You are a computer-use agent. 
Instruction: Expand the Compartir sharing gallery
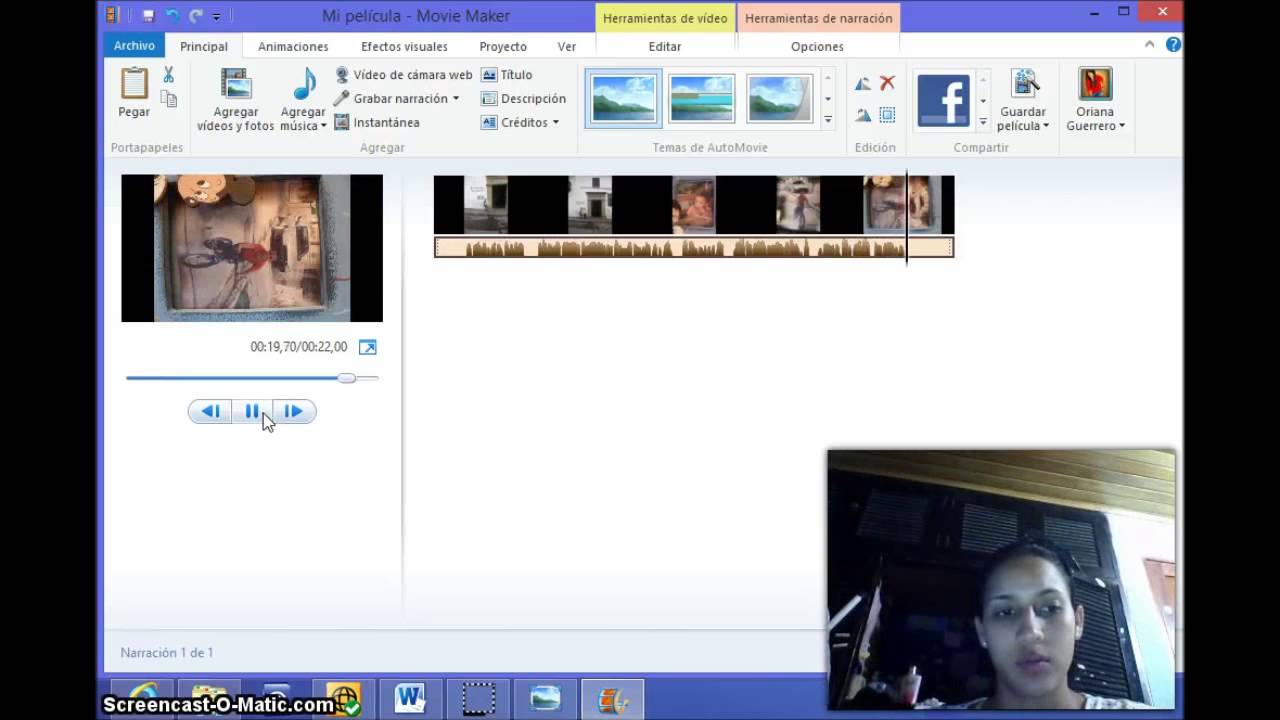tap(983, 121)
